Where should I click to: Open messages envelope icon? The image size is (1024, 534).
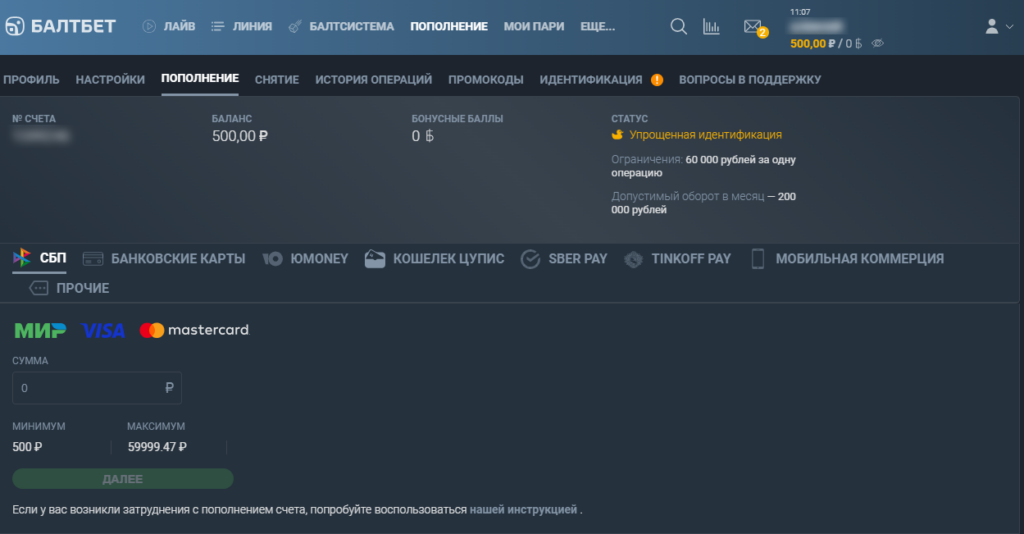point(752,26)
